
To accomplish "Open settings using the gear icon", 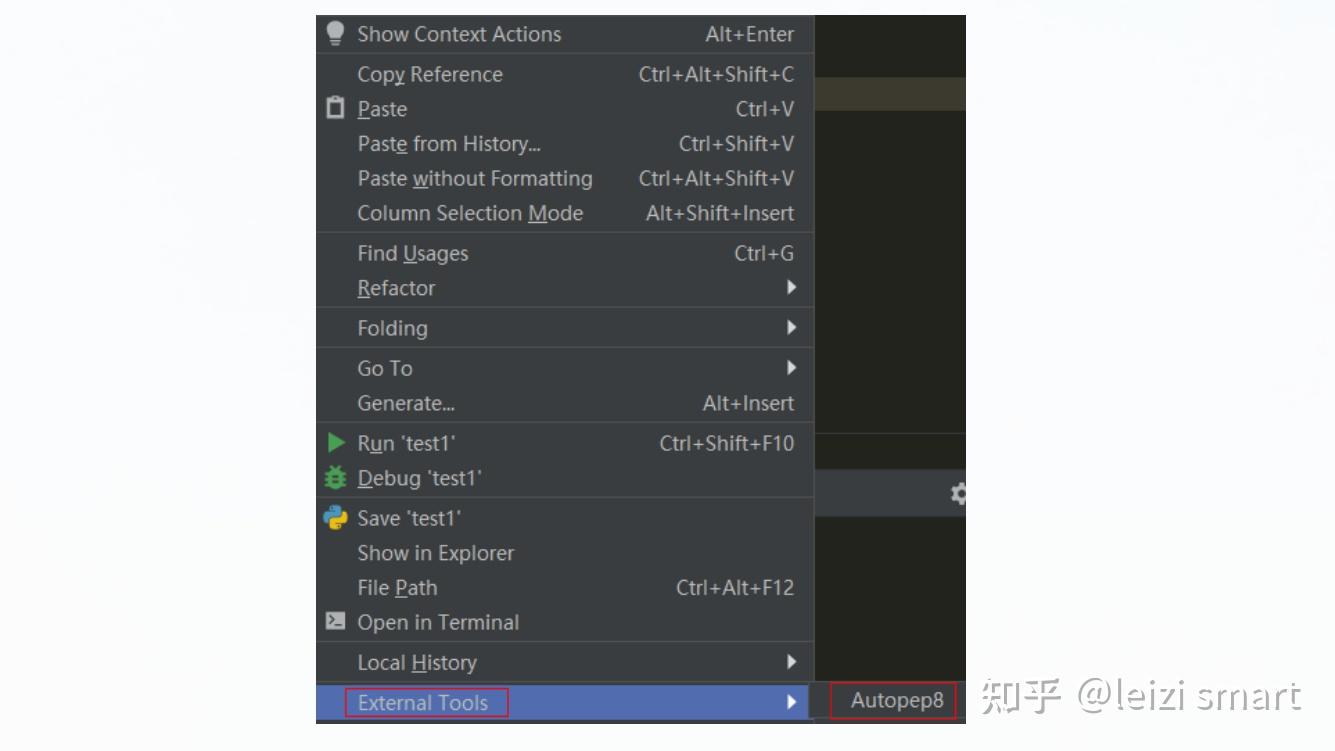I will 958,493.
